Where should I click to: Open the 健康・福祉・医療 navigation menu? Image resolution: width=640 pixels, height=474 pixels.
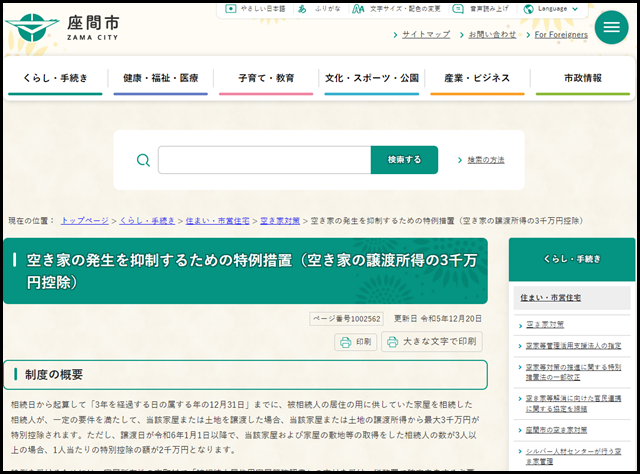tap(160, 78)
